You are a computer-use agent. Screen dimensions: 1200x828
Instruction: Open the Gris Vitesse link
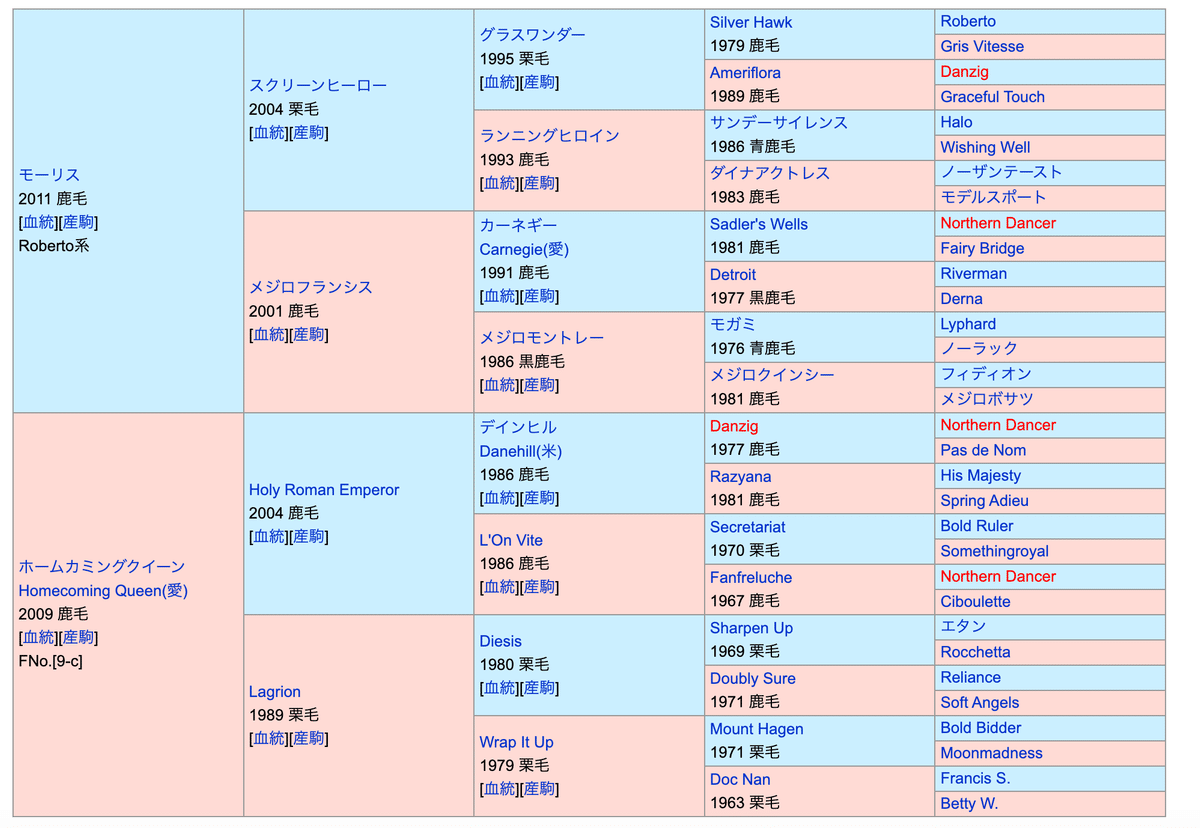coord(981,47)
